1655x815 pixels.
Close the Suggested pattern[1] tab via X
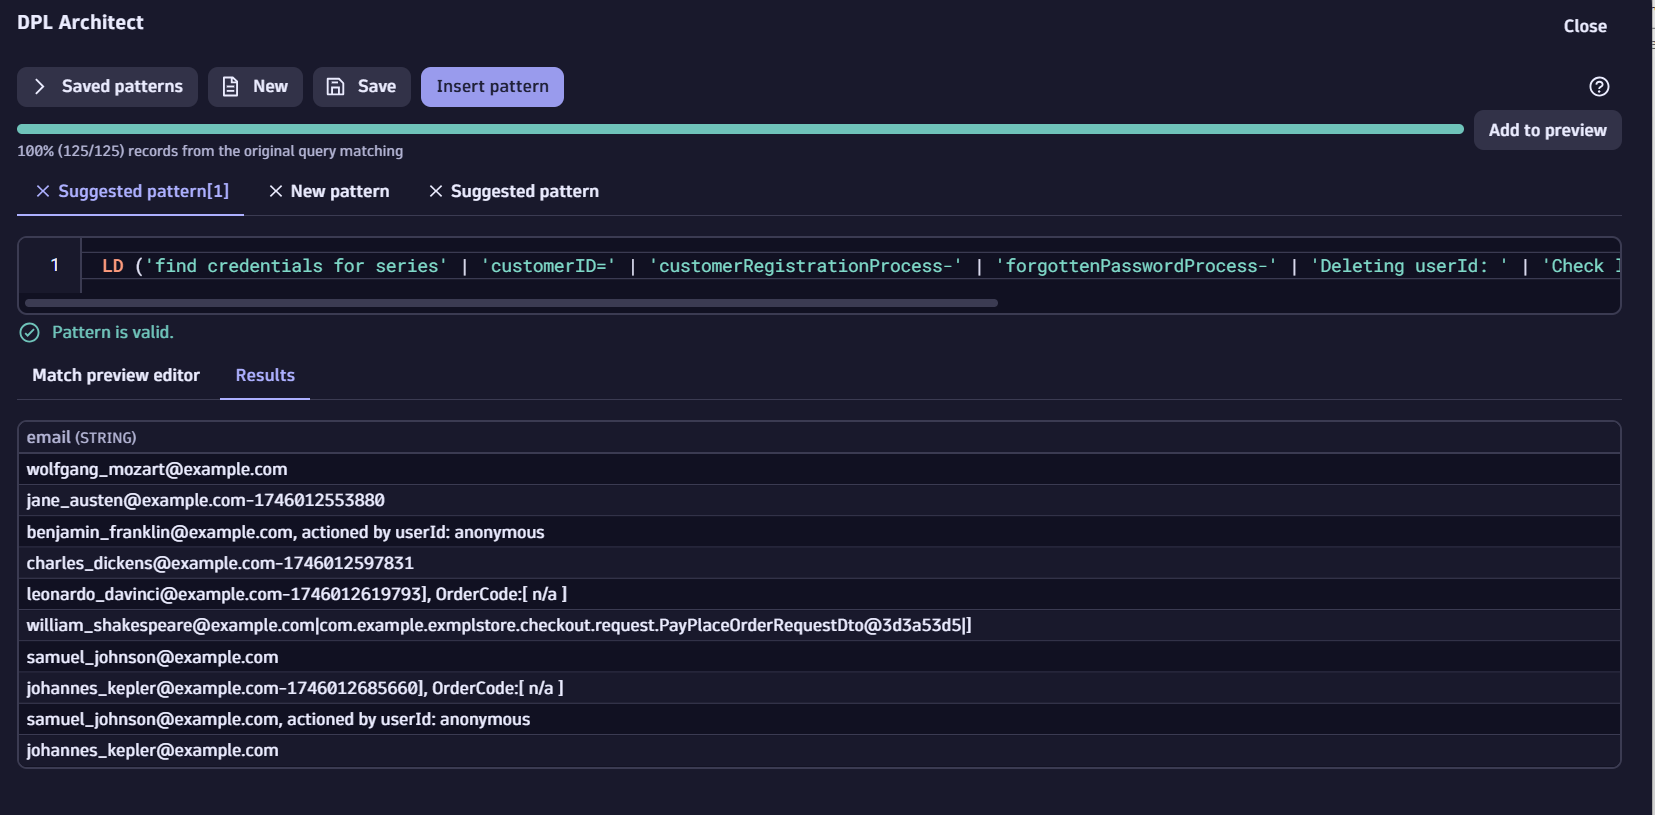[43, 191]
